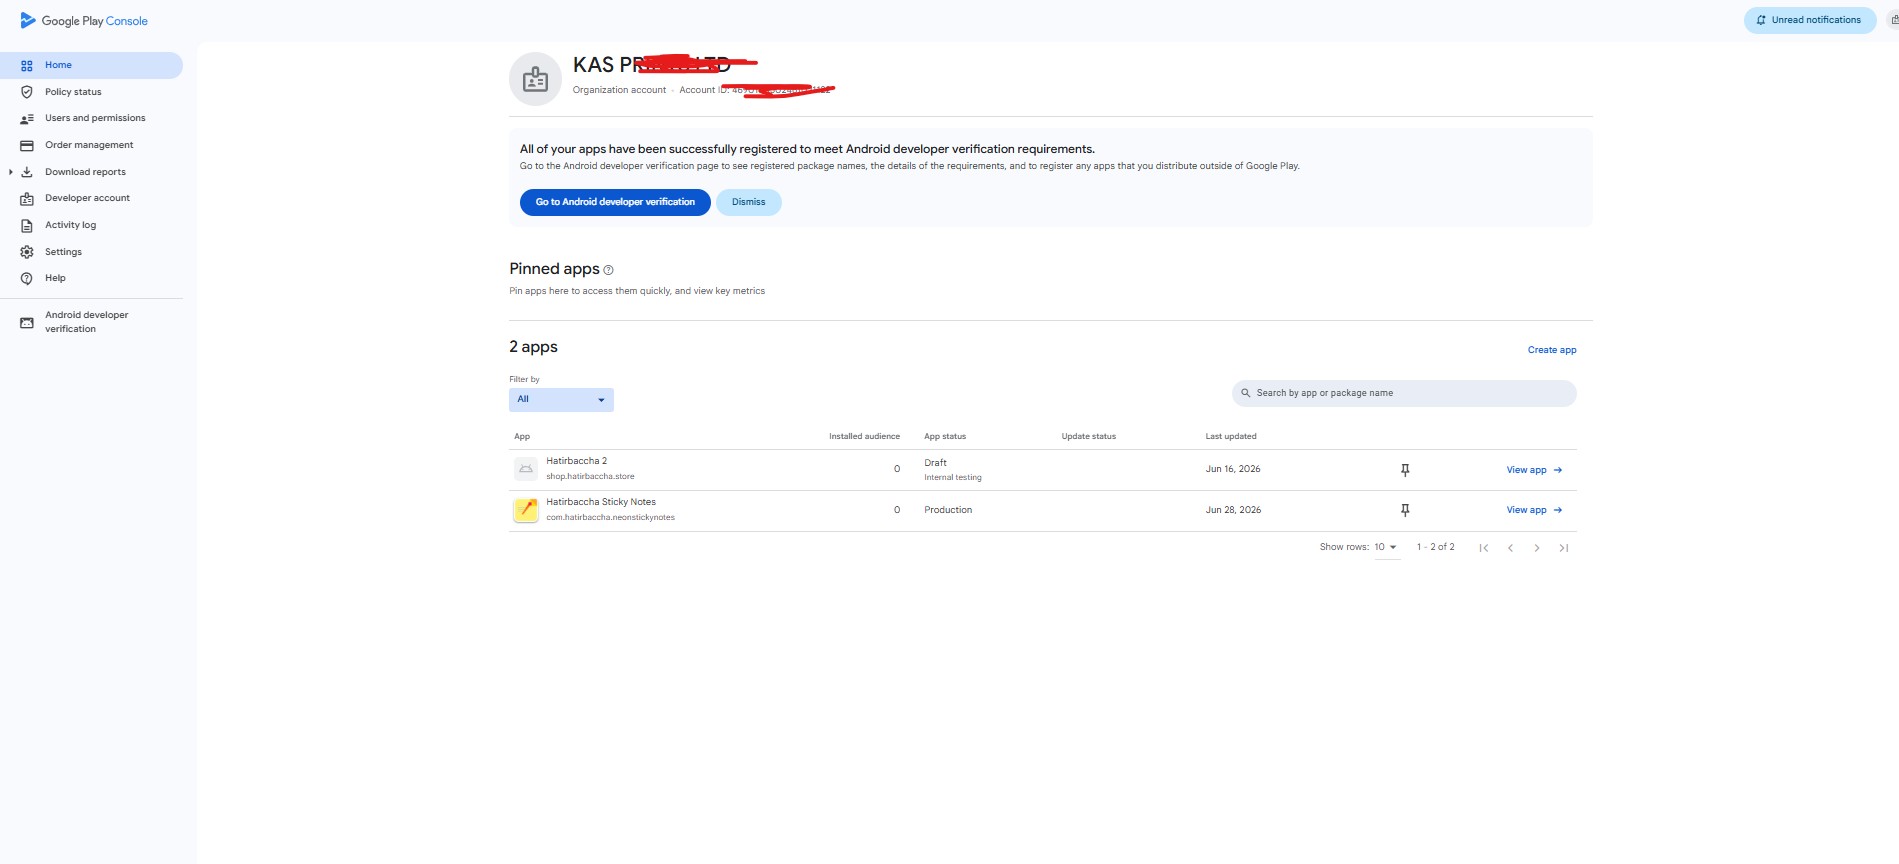
Task: Click the Google Play Console logo
Action: click(84, 21)
